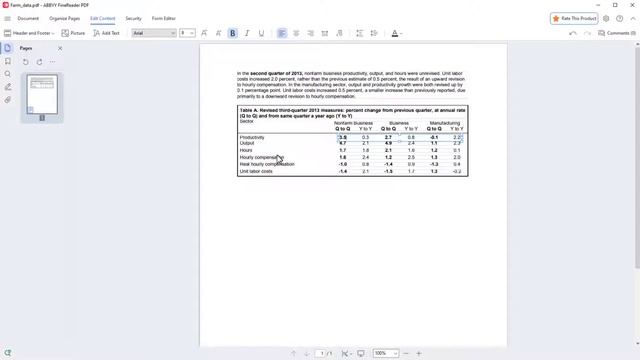Toggle the Pages sidebar icon
The image size is (640, 360).
pyautogui.click(x=7, y=48)
